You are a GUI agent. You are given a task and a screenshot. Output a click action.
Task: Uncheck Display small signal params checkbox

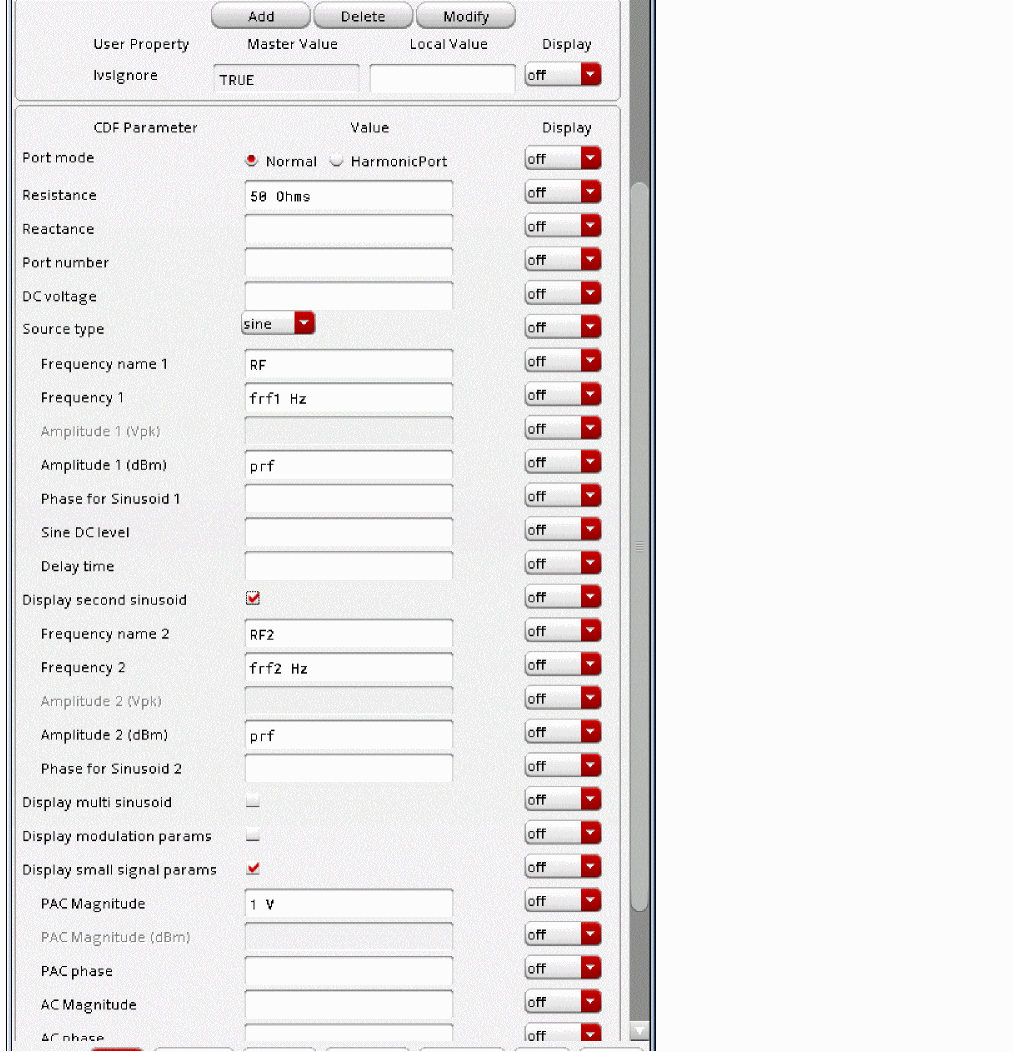point(253,868)
